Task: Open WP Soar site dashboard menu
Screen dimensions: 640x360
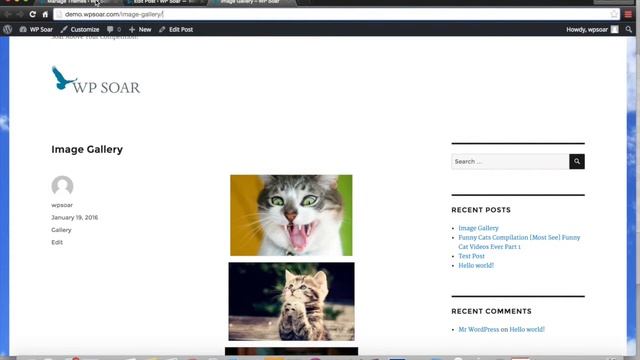Action: point(36,29)
